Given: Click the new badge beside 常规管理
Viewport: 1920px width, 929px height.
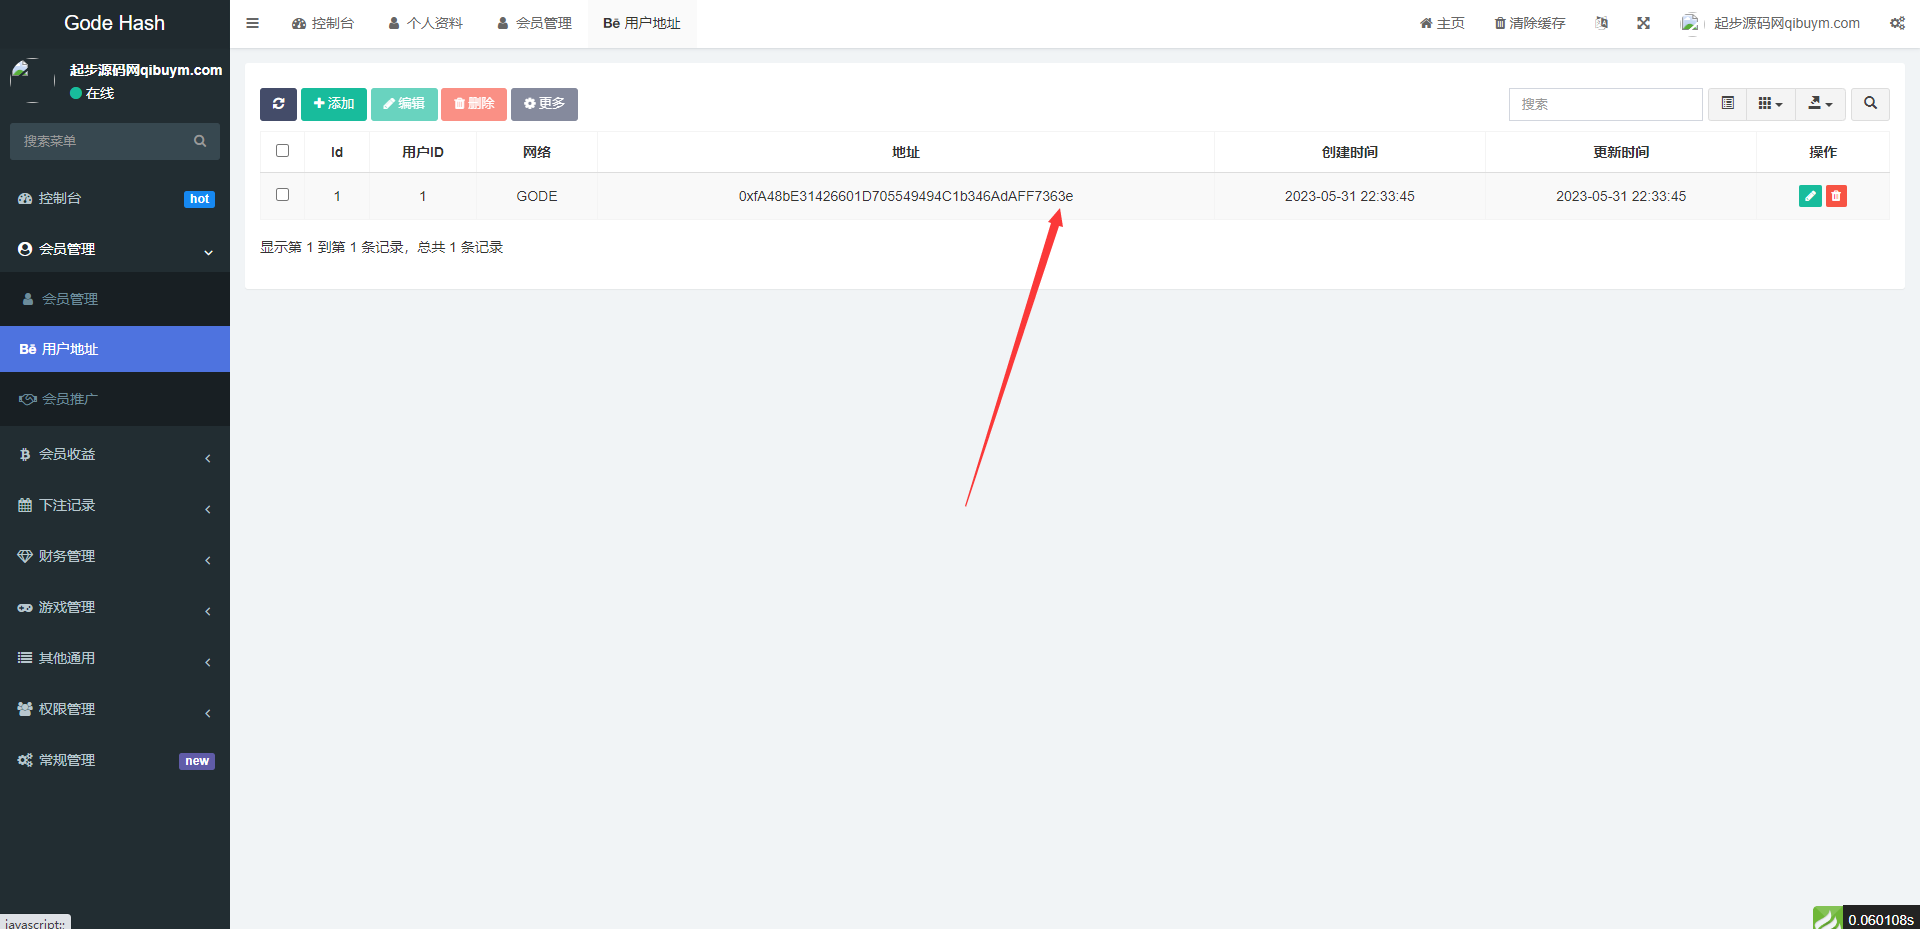Looking at the screenshot, I should click(x=197, y=761).
